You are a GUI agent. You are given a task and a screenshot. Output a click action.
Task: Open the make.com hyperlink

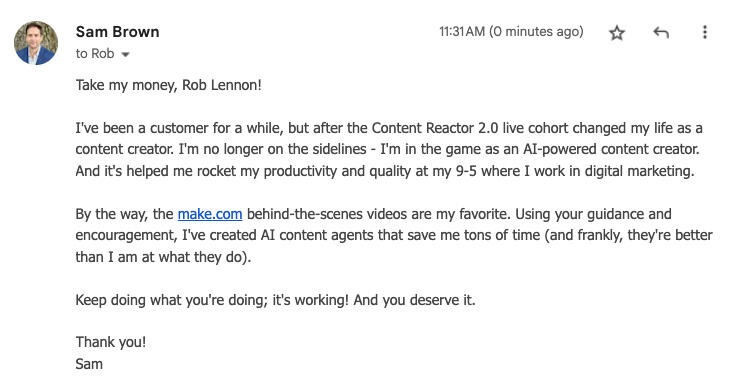click(x=210, y=214)
